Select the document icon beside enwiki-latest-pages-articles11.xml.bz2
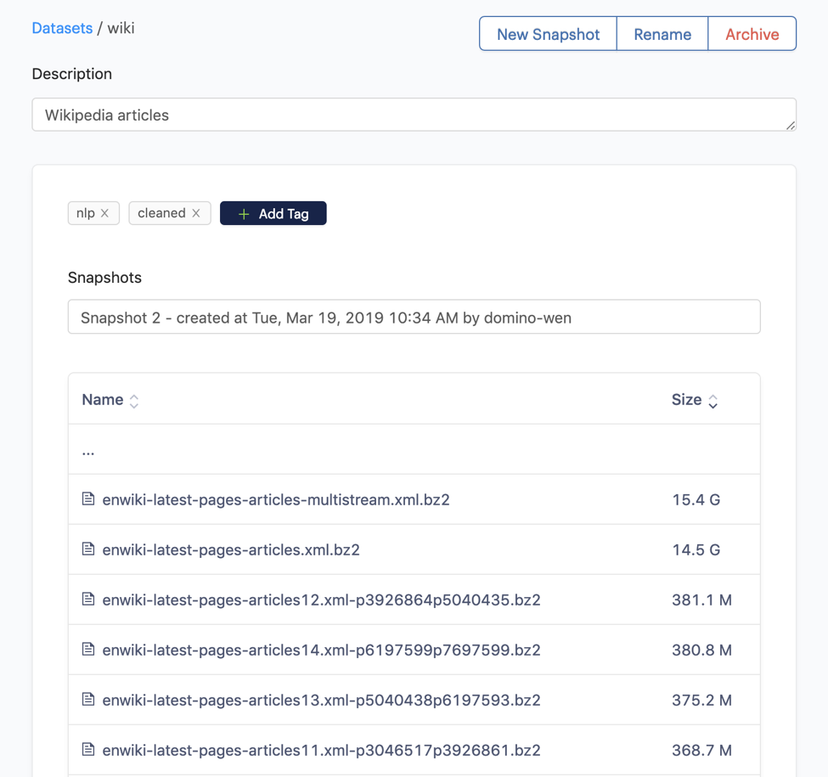The height and width of the screenshot is (777, 828). (x=89, y=749)
